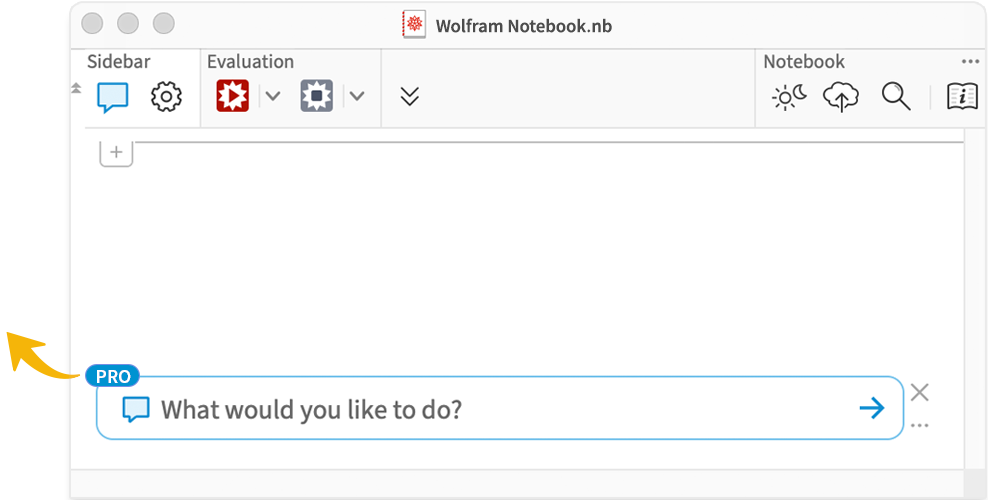This screenshot has height=500, width=988.
Task: Toggle light and dark mode icon
Action: (790, 97)
